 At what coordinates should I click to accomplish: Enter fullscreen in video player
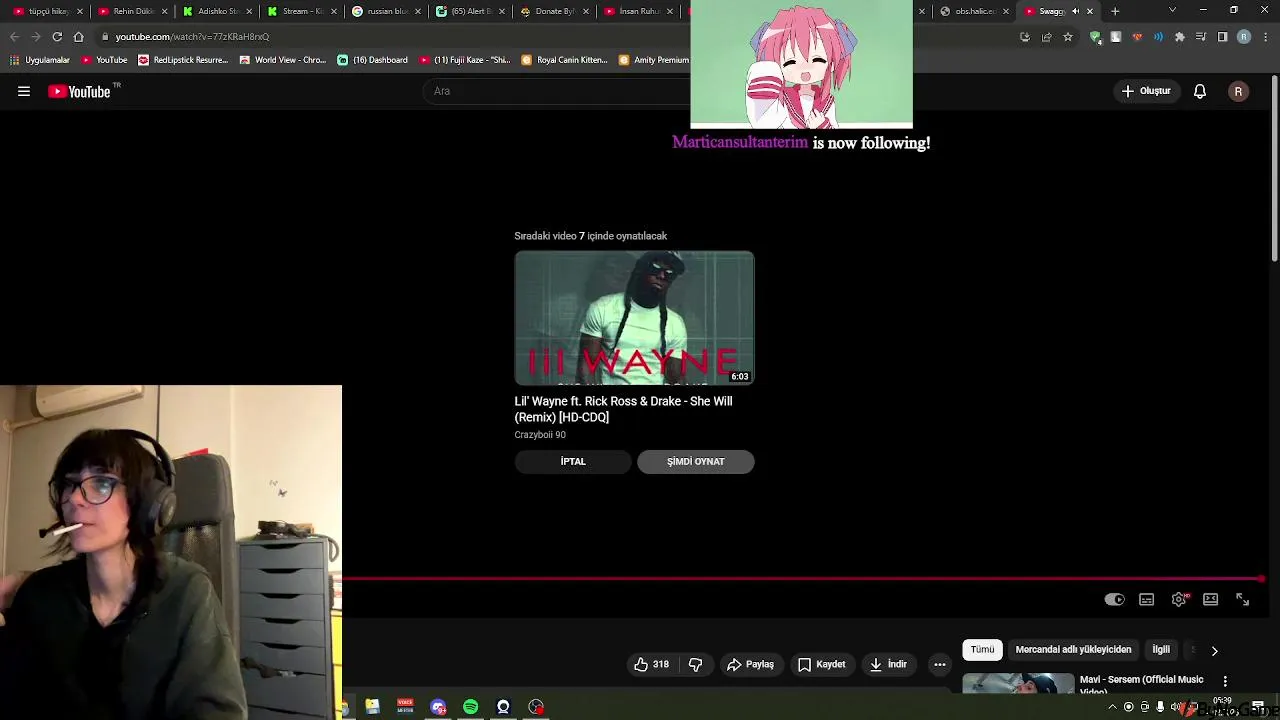coord(1243,599)
